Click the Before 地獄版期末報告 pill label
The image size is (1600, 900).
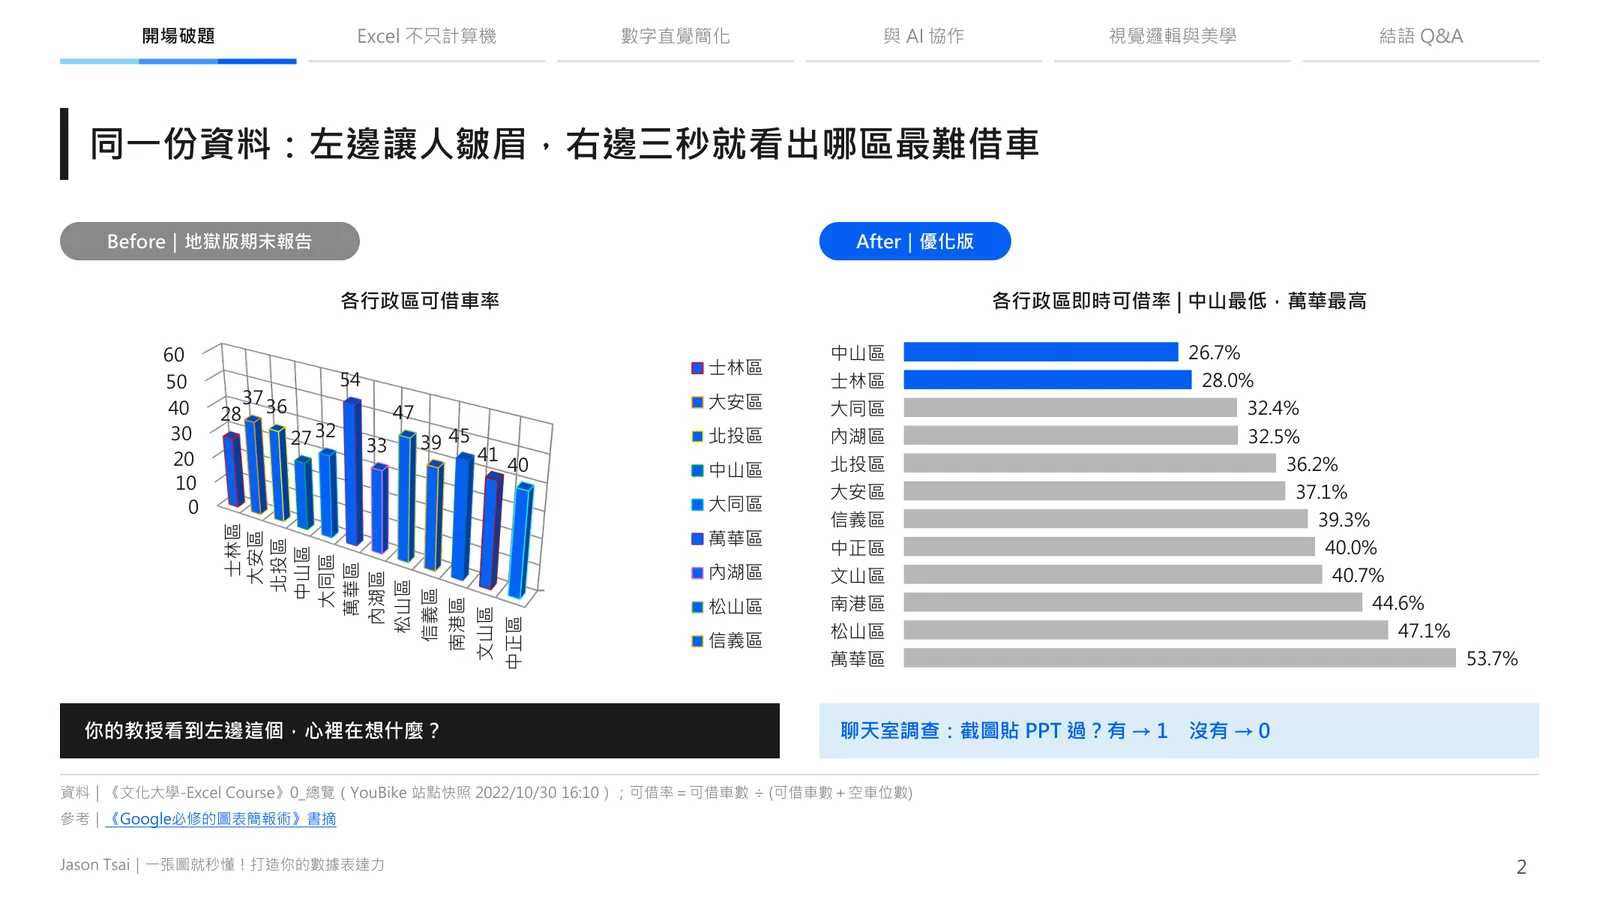pos(210,241)
